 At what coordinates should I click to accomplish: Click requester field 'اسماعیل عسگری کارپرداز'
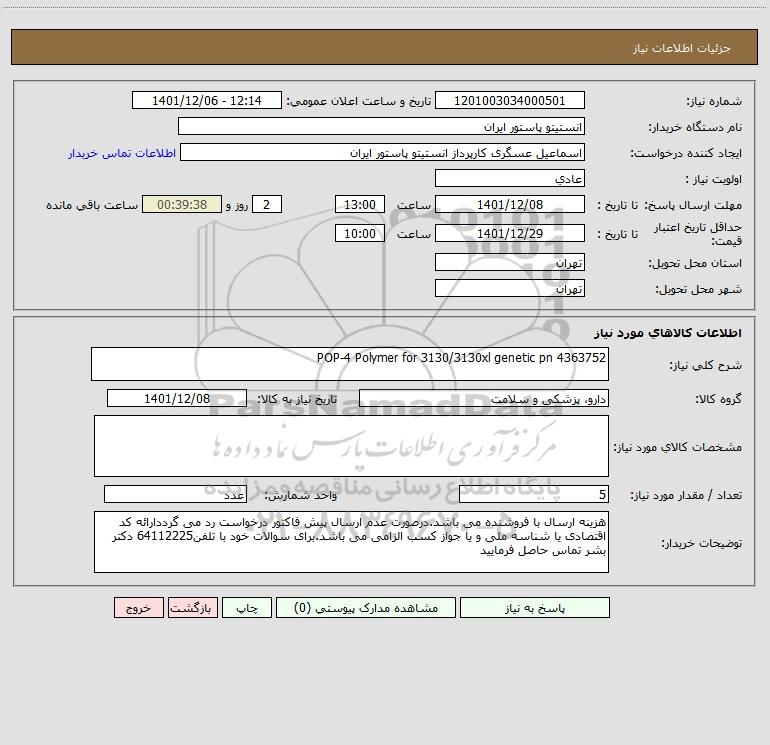coord(383,152)
